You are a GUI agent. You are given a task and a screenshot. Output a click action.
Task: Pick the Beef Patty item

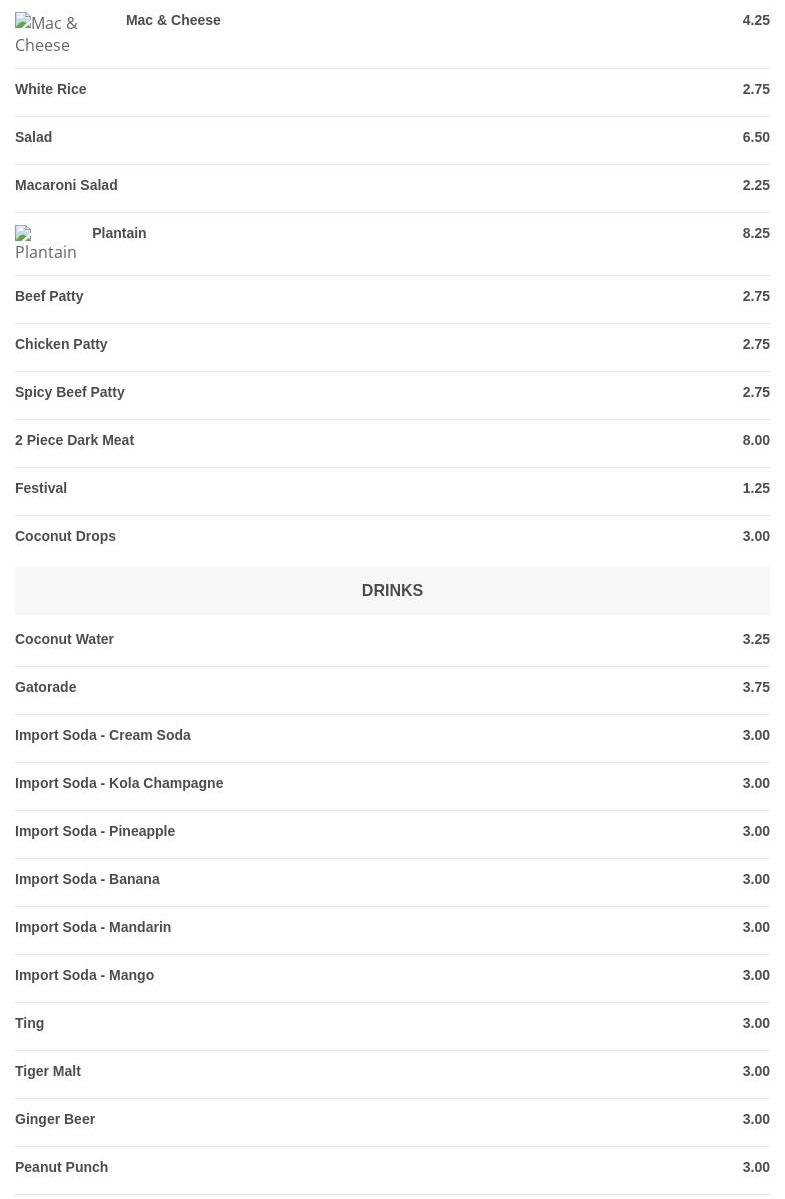[49, 296]
